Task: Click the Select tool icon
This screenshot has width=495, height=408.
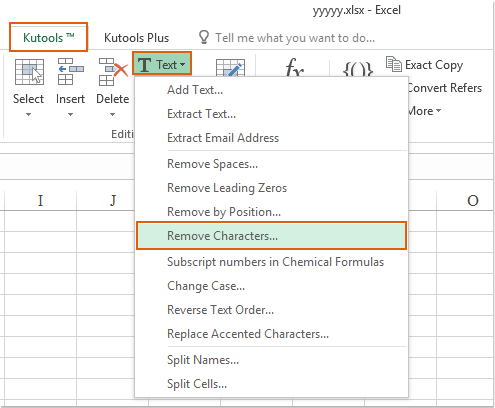Action: click(29, 71)
